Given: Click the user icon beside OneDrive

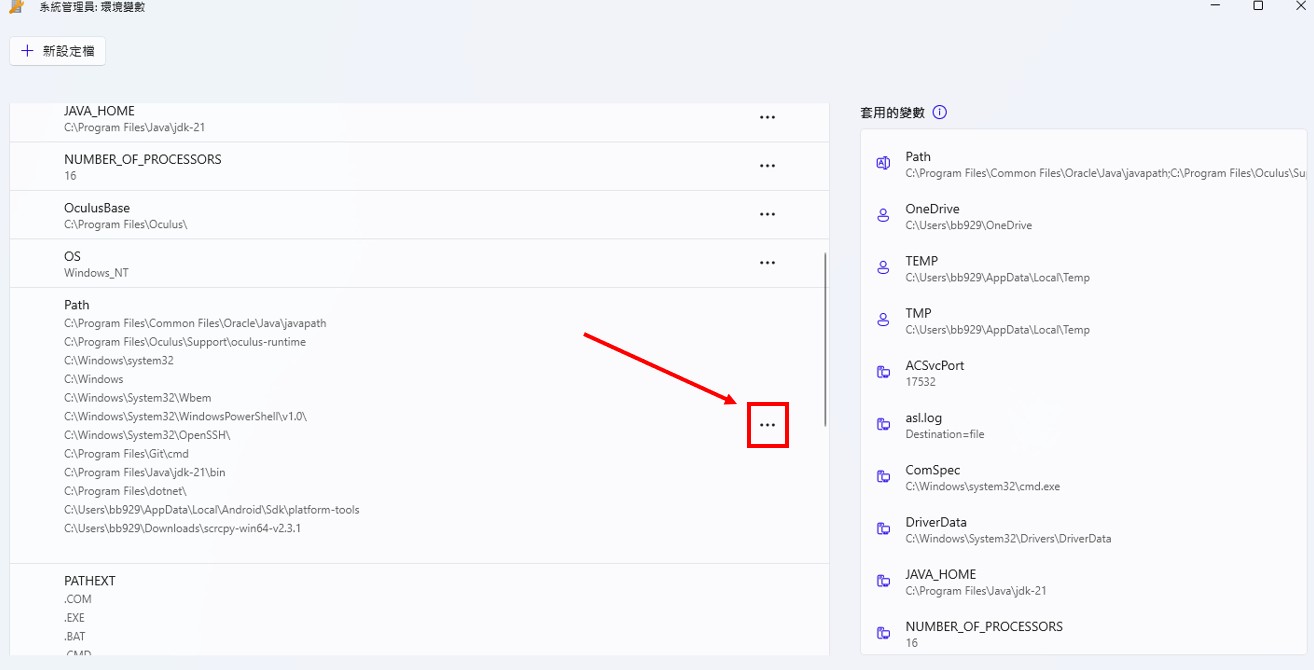Looking at the screenshot, I should coord(883,216).
